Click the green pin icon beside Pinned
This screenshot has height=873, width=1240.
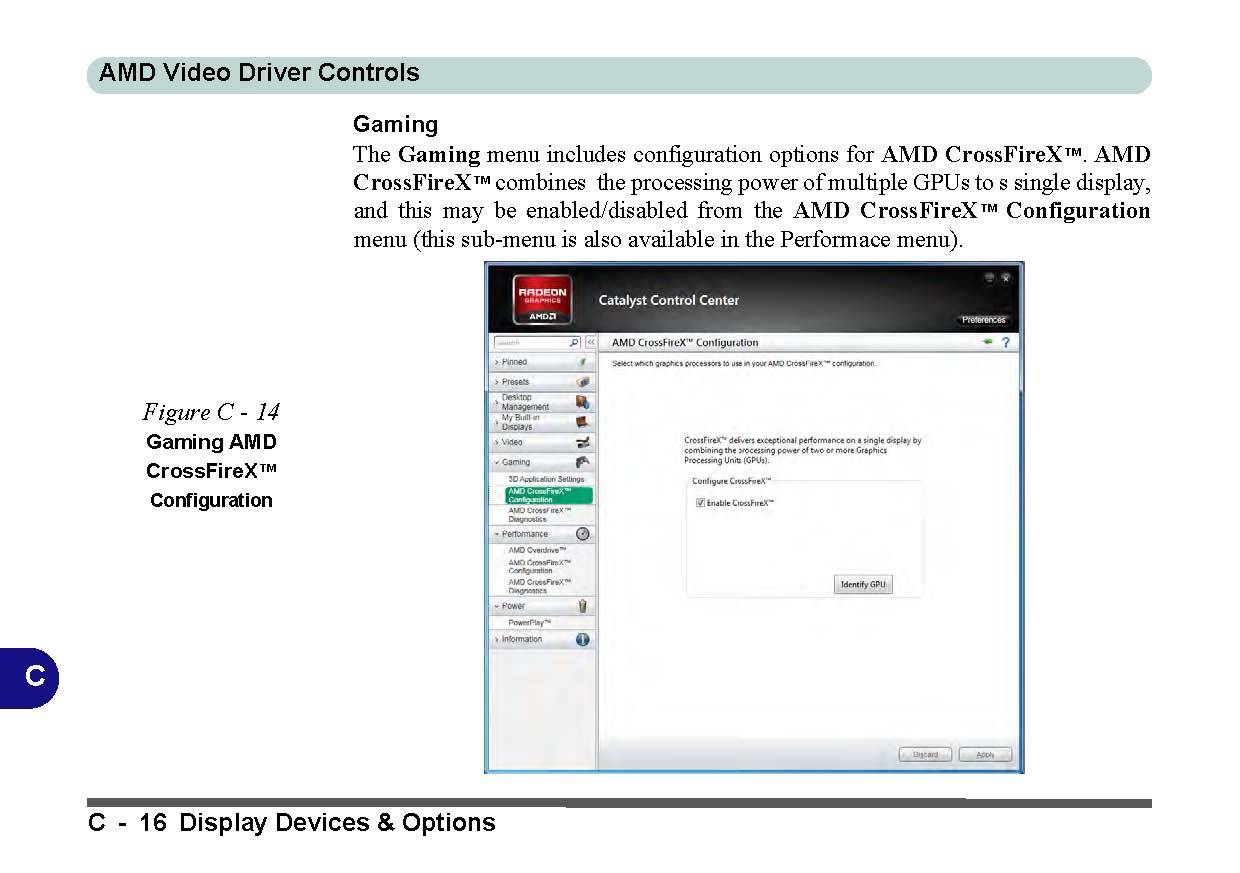[x=582, y=362]
